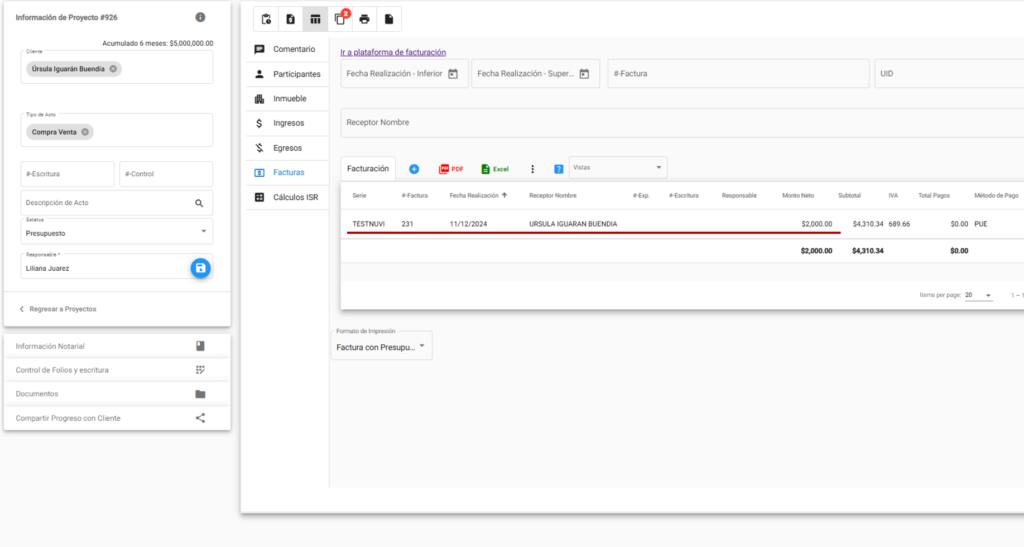Click the grid icon in the Control de Folios row
Screen dimensions: 1024x547
[200, 370]
